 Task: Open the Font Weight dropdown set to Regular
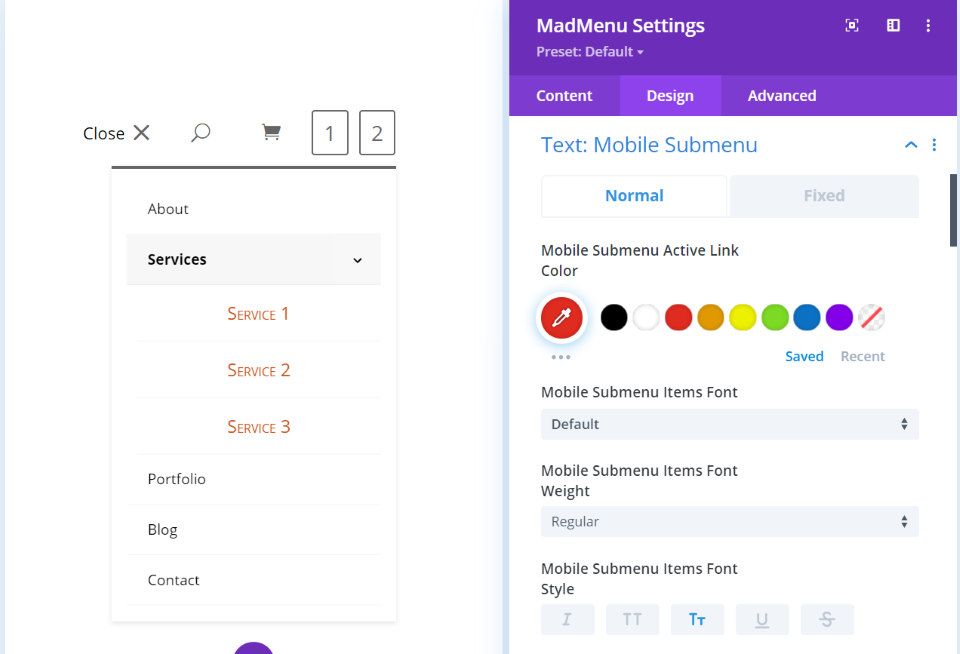pyautogui.click(x=729, y=522)
